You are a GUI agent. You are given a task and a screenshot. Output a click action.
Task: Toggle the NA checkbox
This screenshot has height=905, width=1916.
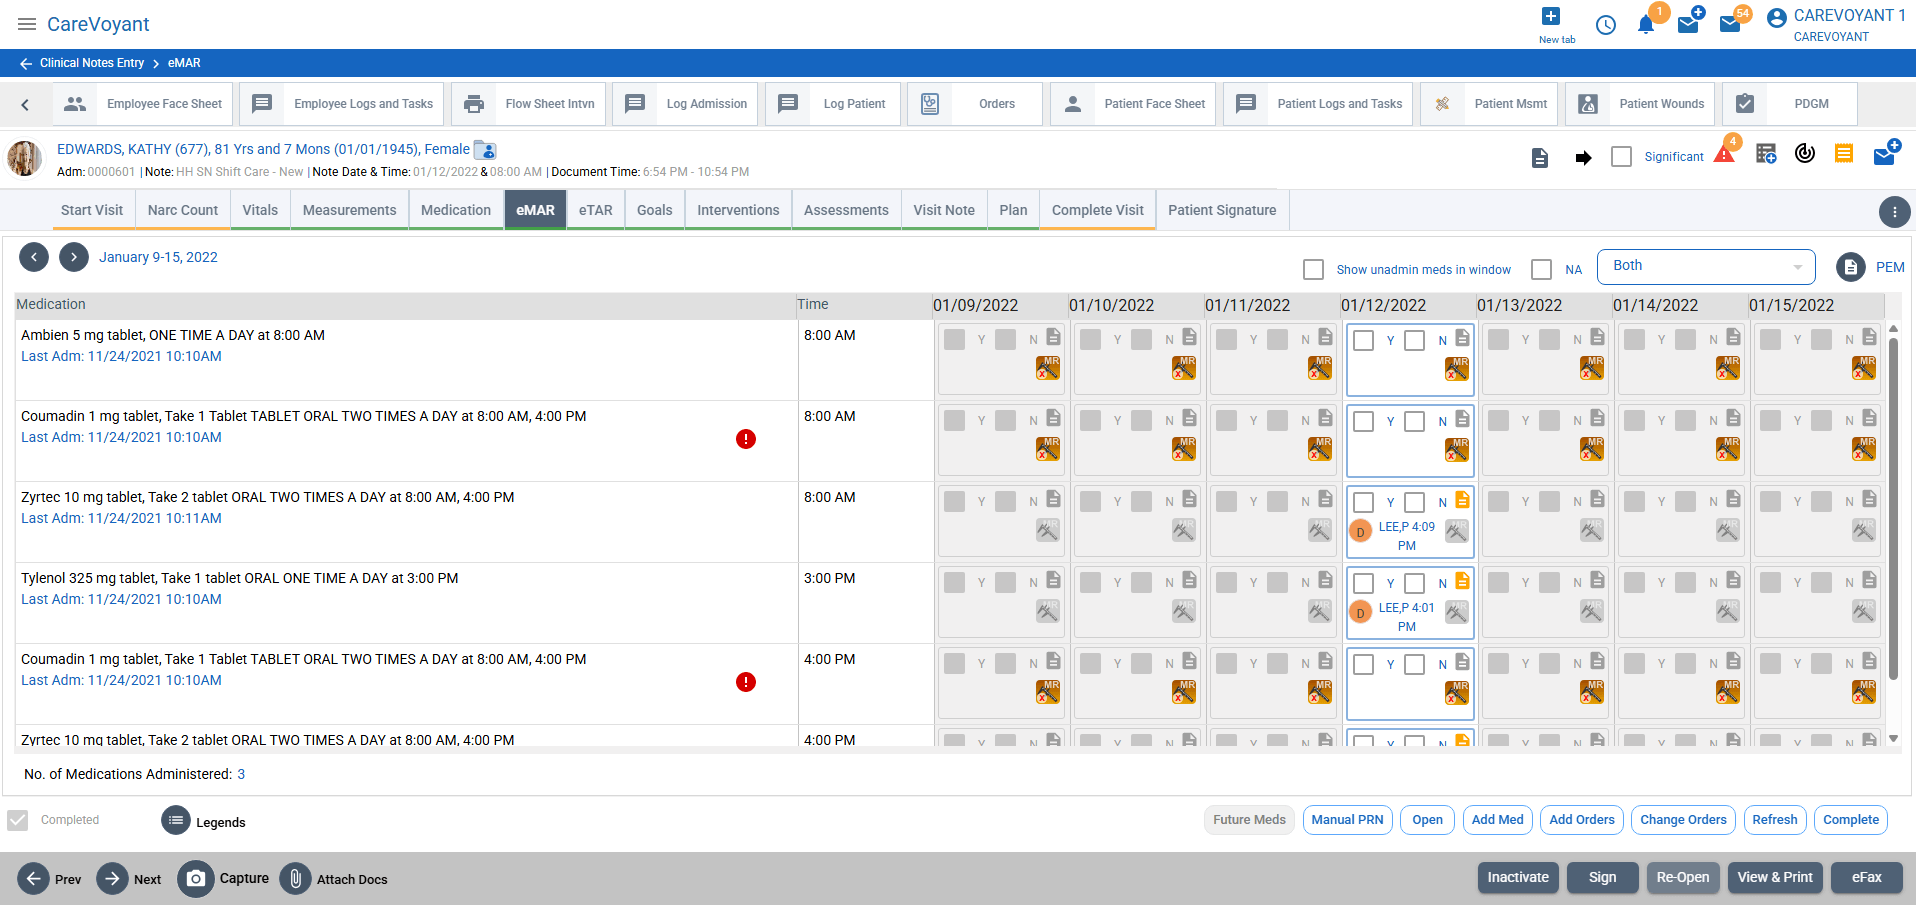click(1542, 270)
